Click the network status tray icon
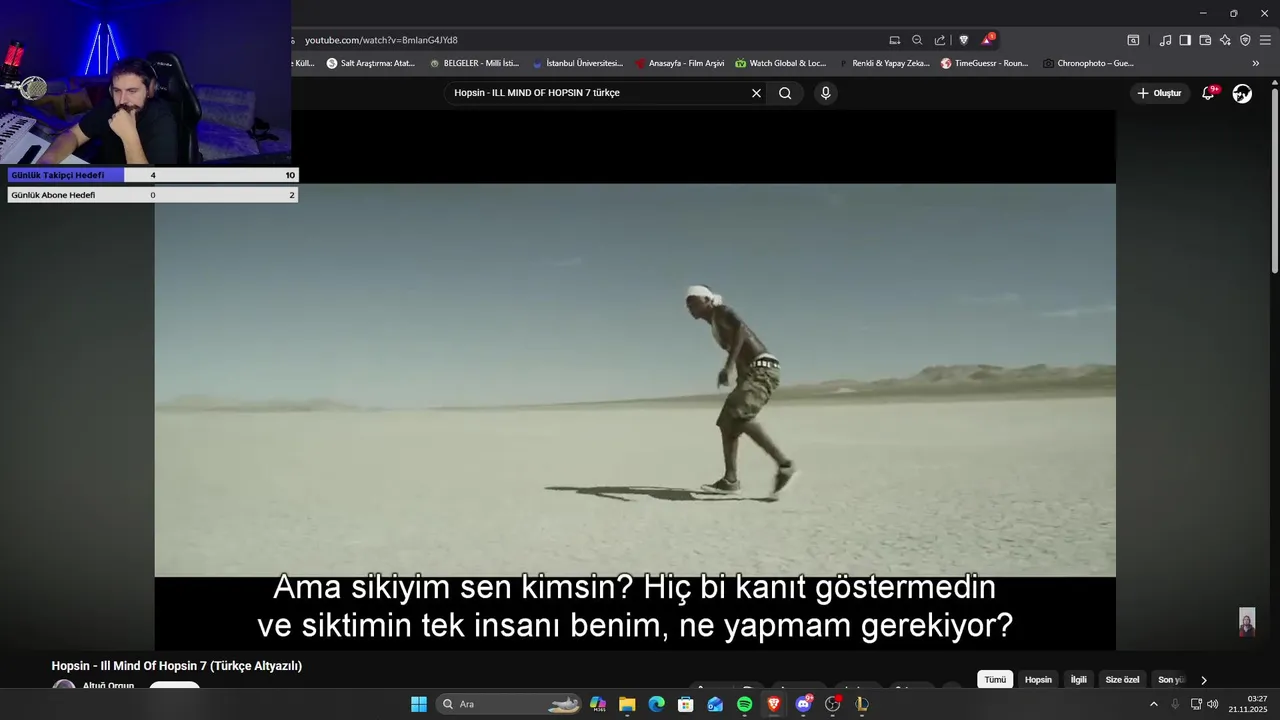This screenshot has height=720, width=1280. 1196,704
